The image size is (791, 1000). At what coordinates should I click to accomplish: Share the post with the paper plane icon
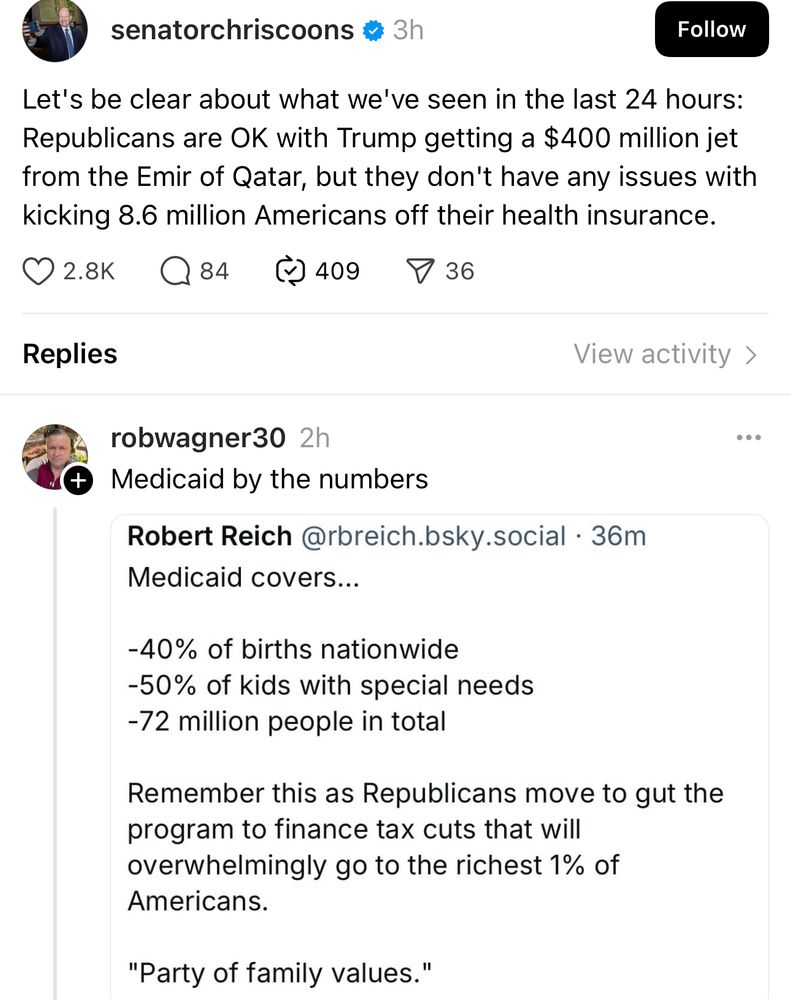point(420,271)
